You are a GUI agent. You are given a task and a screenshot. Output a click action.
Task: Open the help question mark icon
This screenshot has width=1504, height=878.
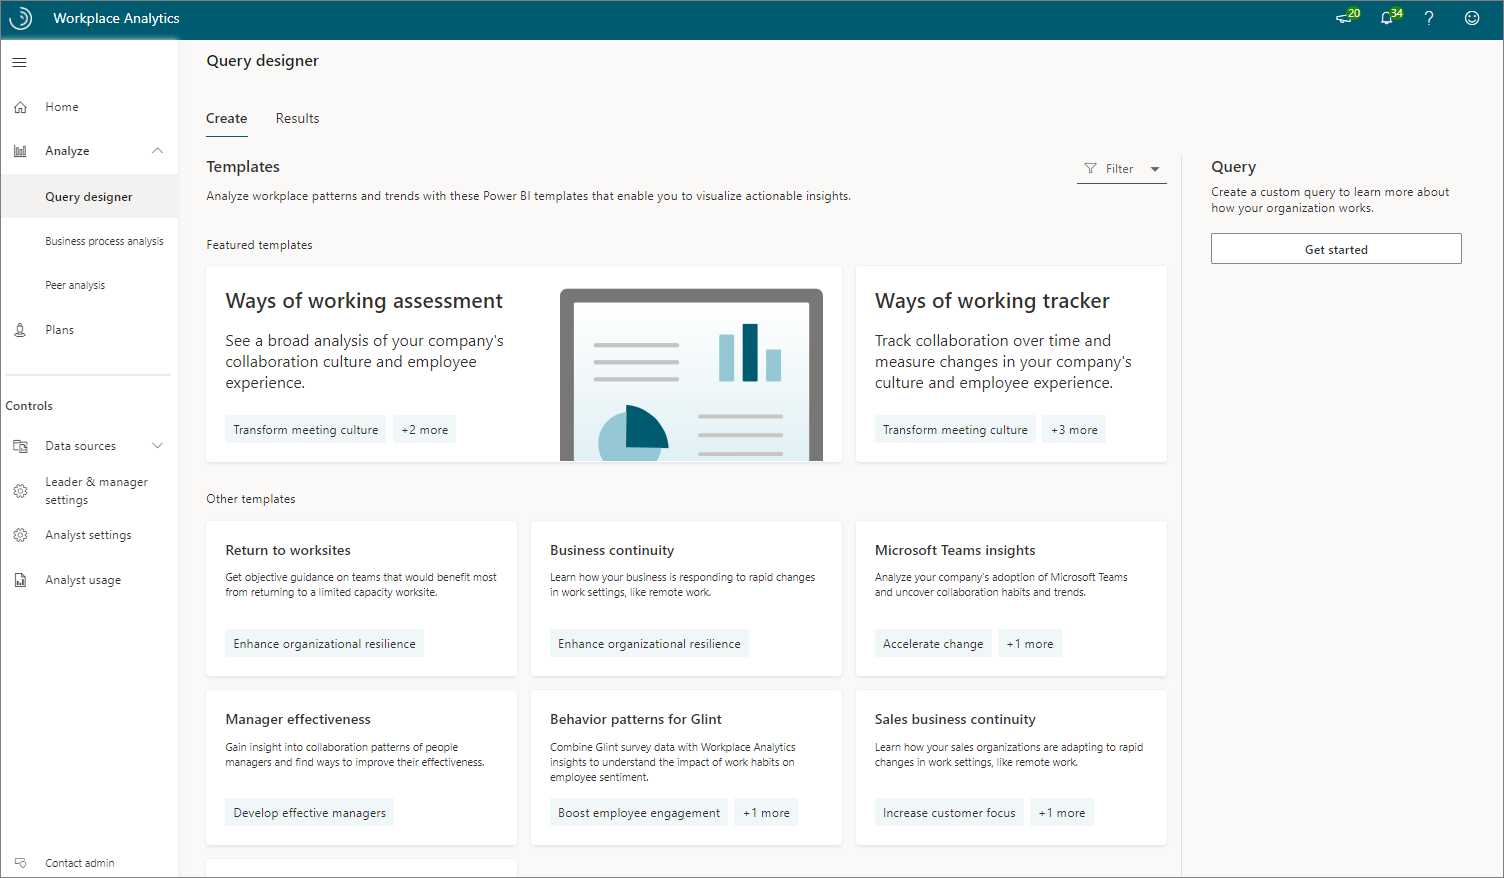point(1429,18)
